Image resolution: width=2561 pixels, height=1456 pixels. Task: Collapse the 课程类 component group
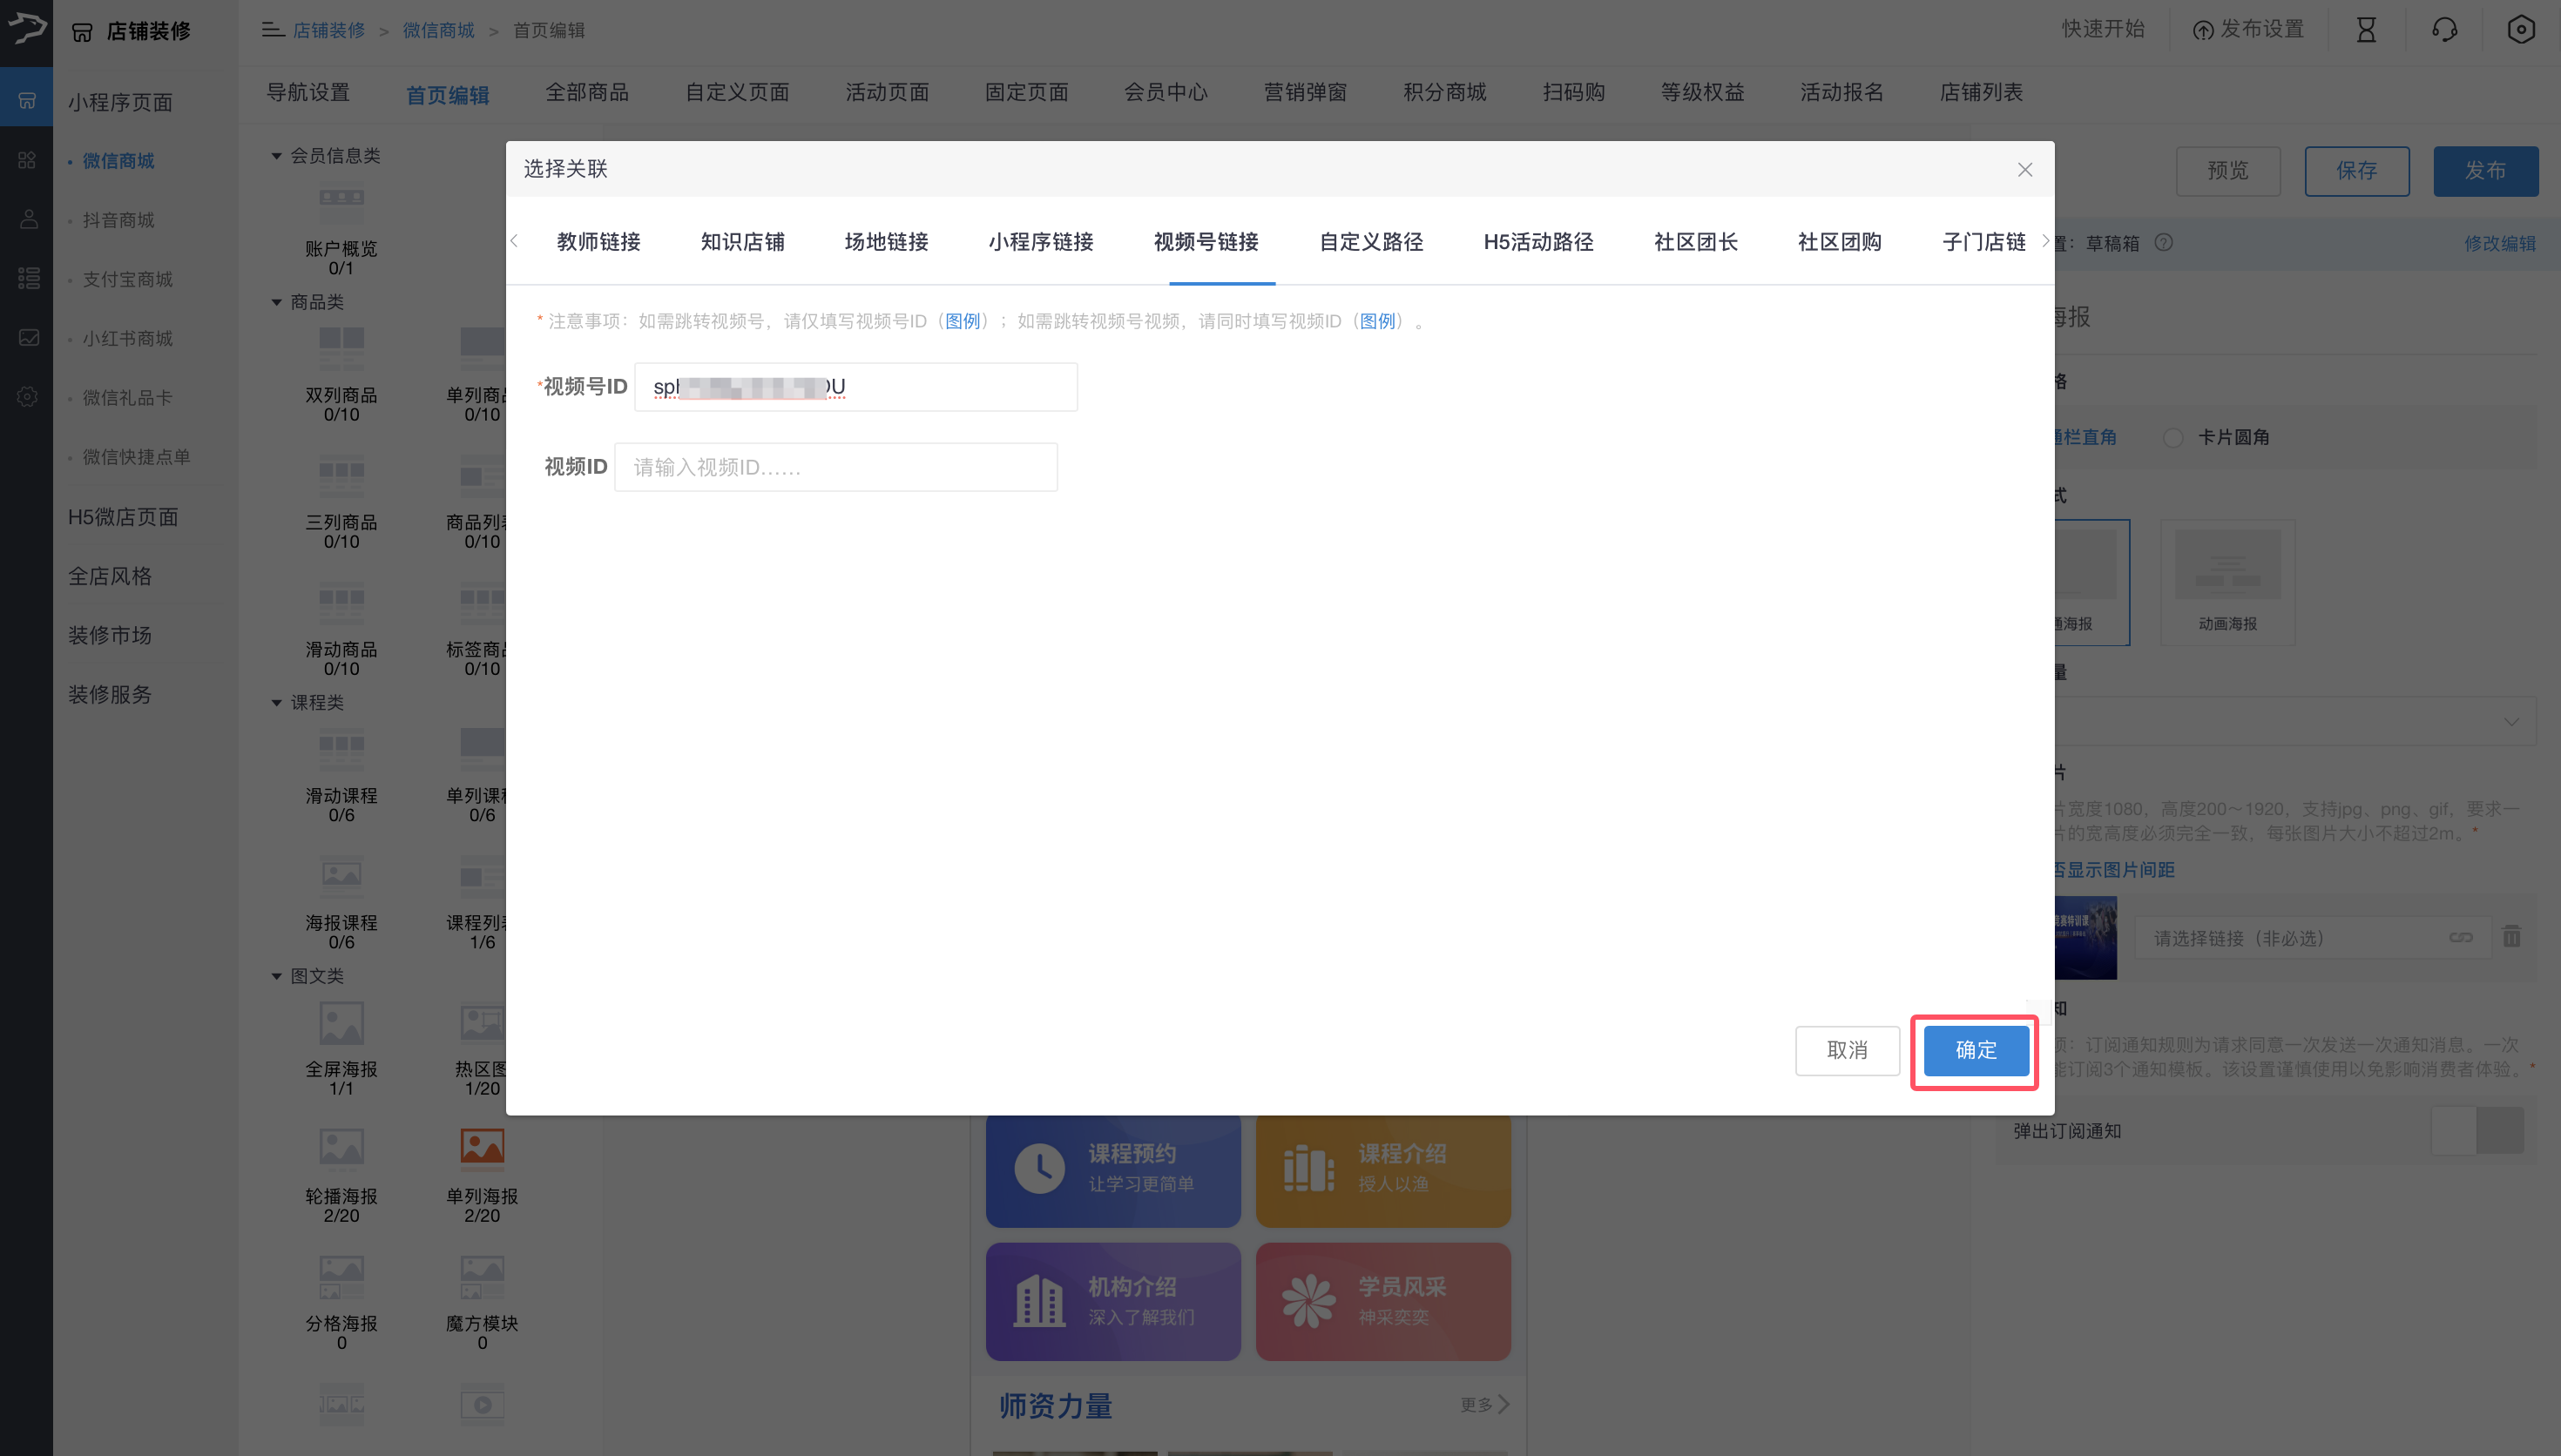click(277, 703)
